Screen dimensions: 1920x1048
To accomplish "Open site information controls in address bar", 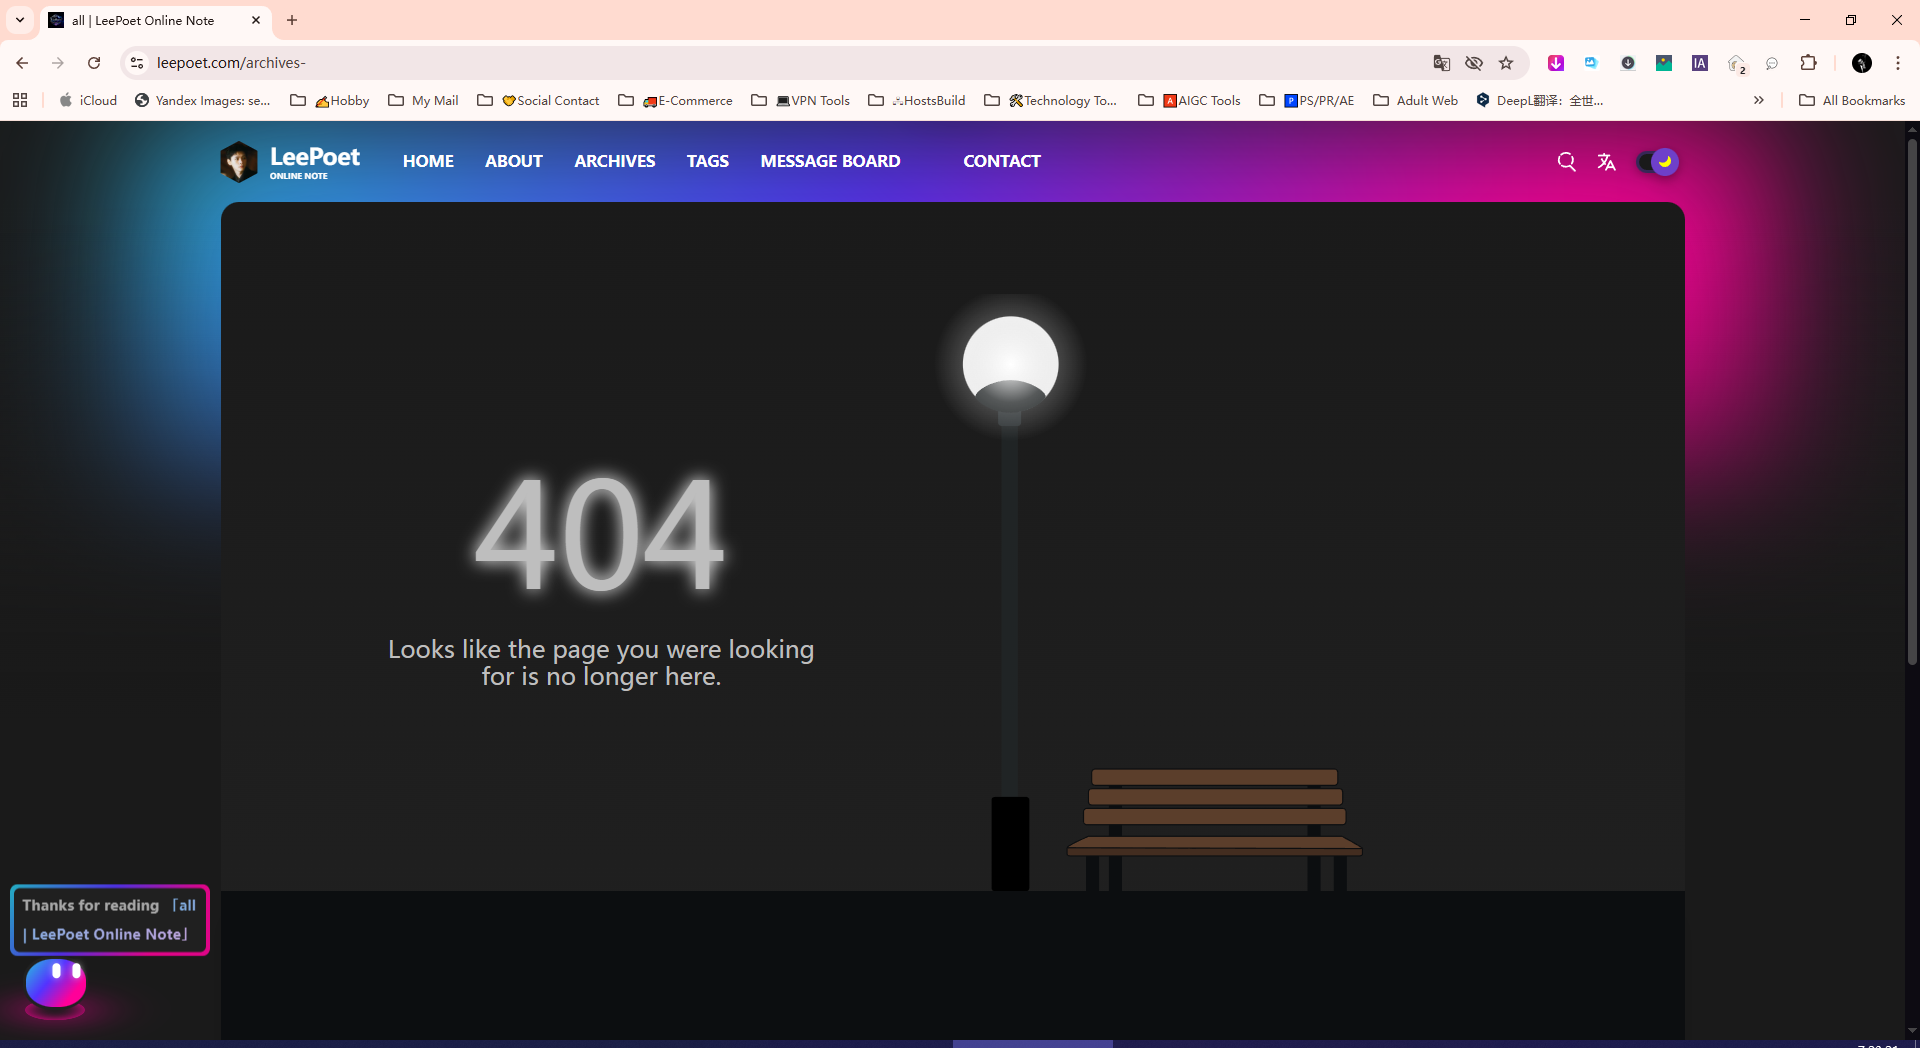I will click(x=137, y=63).
